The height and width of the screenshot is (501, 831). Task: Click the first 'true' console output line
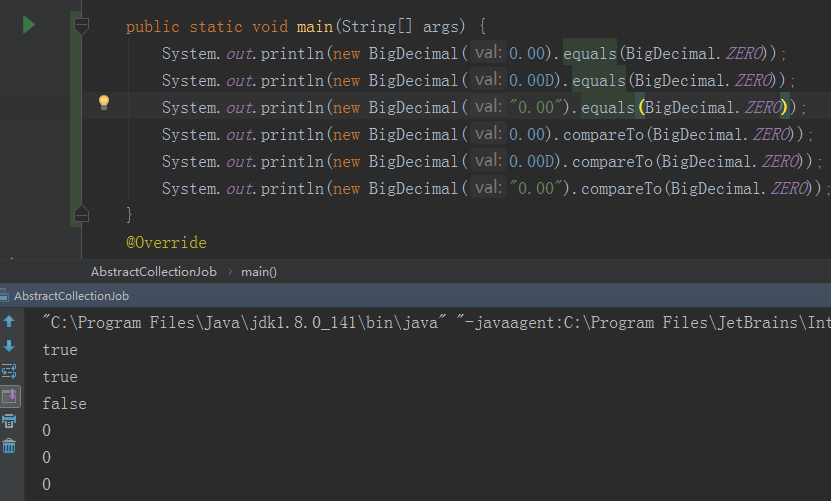pos(60,349)
